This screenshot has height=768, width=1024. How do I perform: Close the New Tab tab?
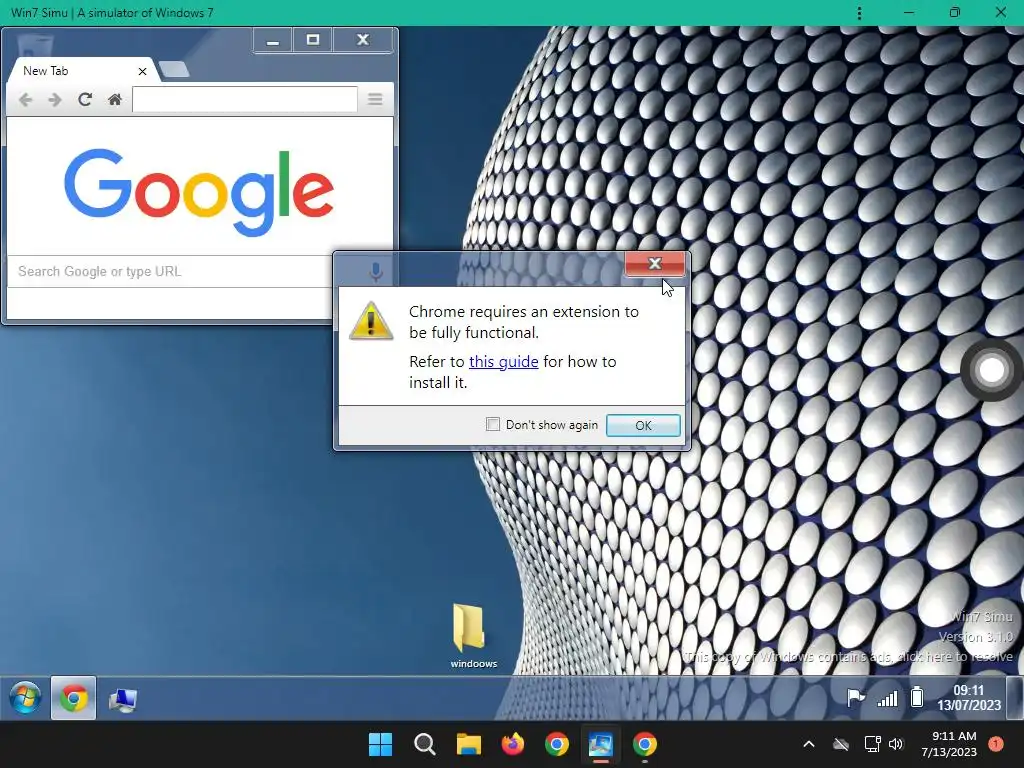tap(142, 71)
